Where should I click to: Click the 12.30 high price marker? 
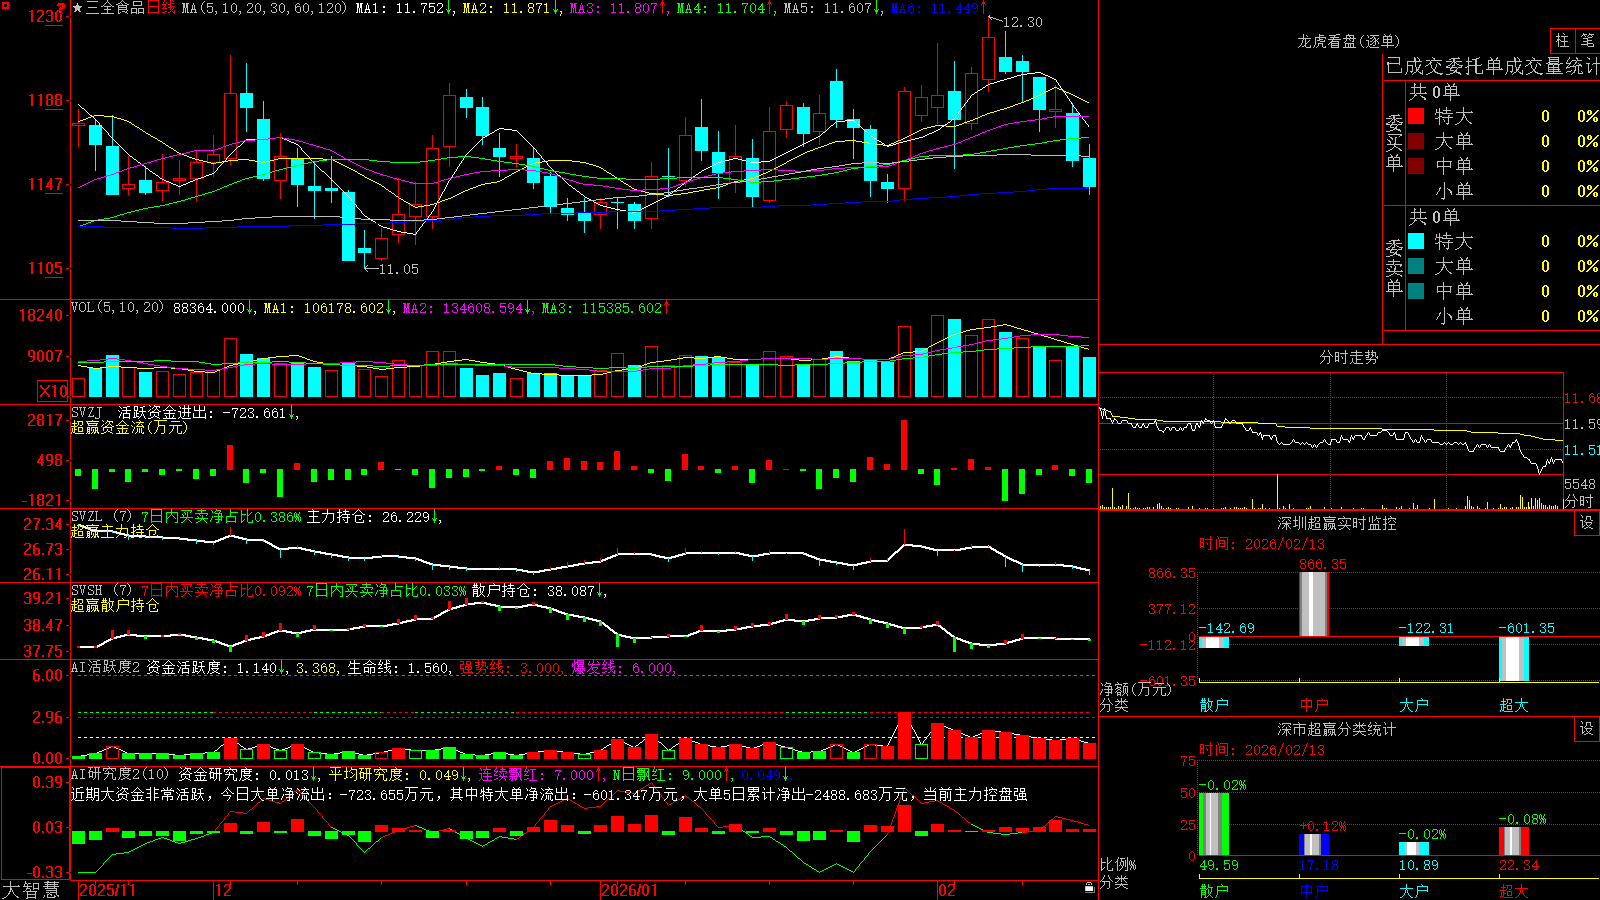1022,22
